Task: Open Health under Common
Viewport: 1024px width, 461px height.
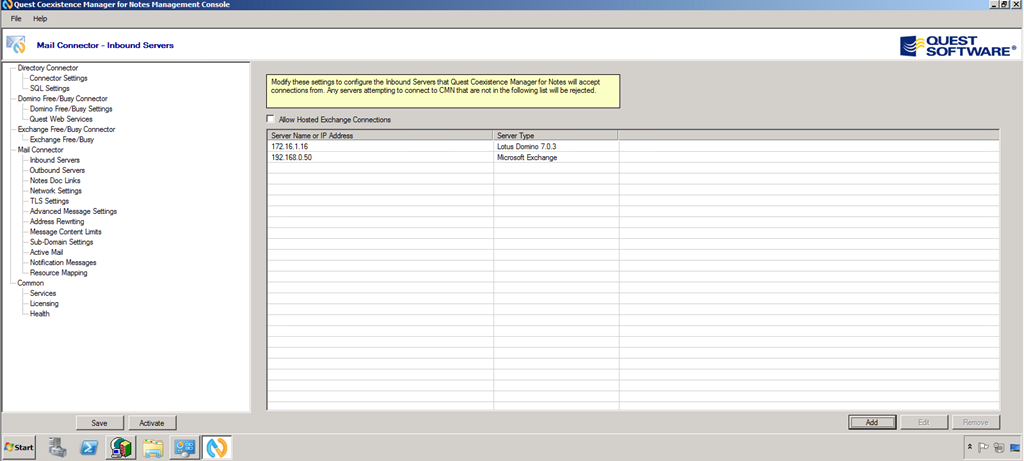Action: point(40,313)
